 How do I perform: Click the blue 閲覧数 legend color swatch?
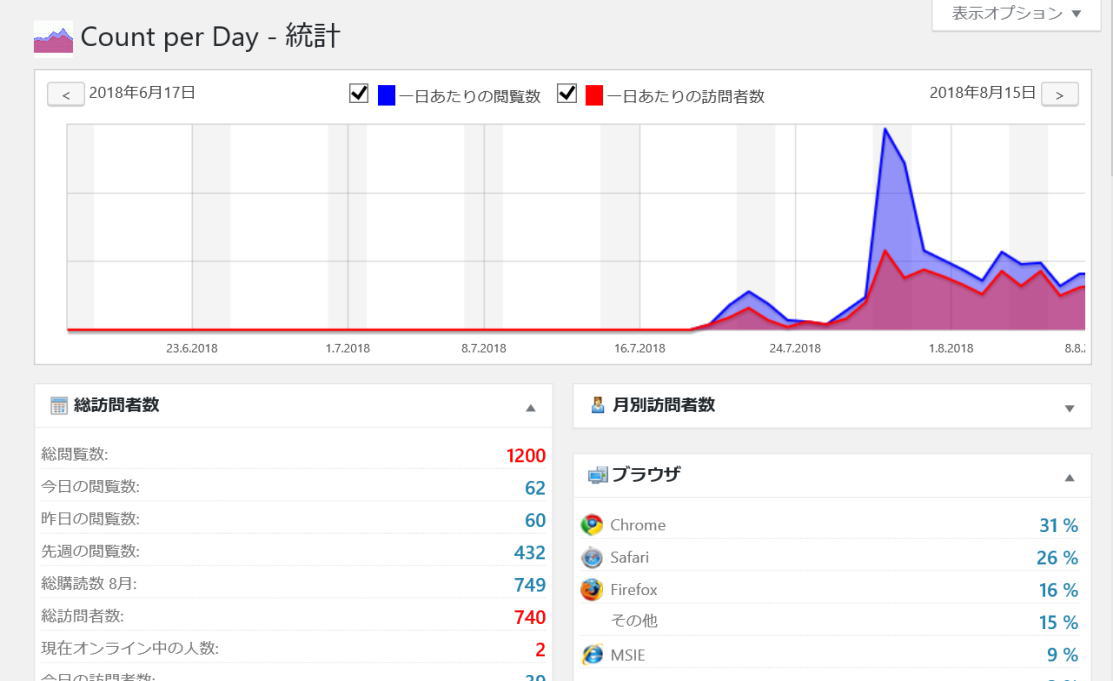click(387, 96)
